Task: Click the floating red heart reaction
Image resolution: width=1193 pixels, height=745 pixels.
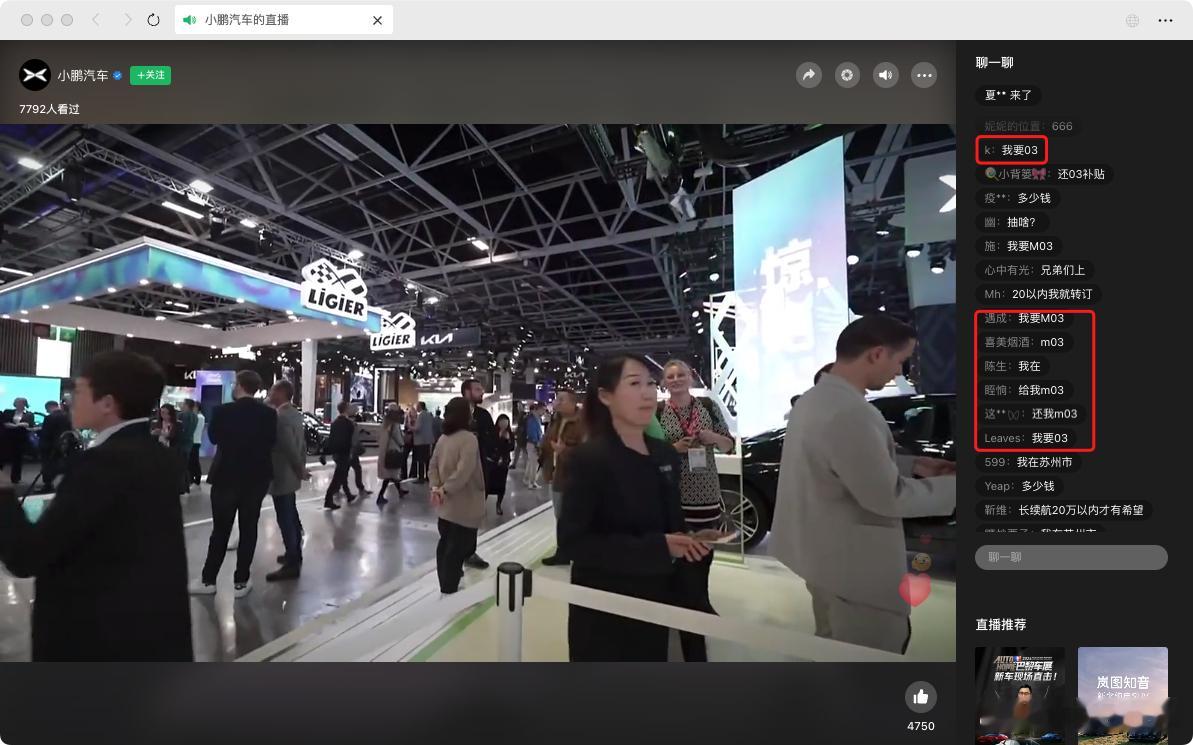Action: point(915,590)
